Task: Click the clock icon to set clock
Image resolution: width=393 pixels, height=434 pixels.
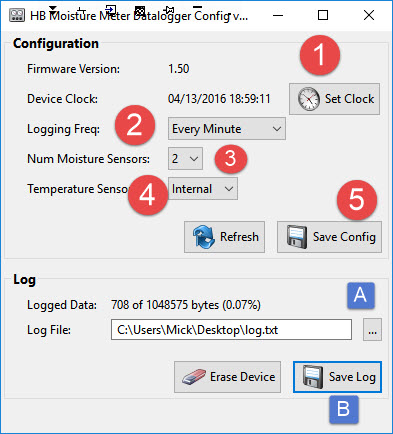Action: click(309, 99)
